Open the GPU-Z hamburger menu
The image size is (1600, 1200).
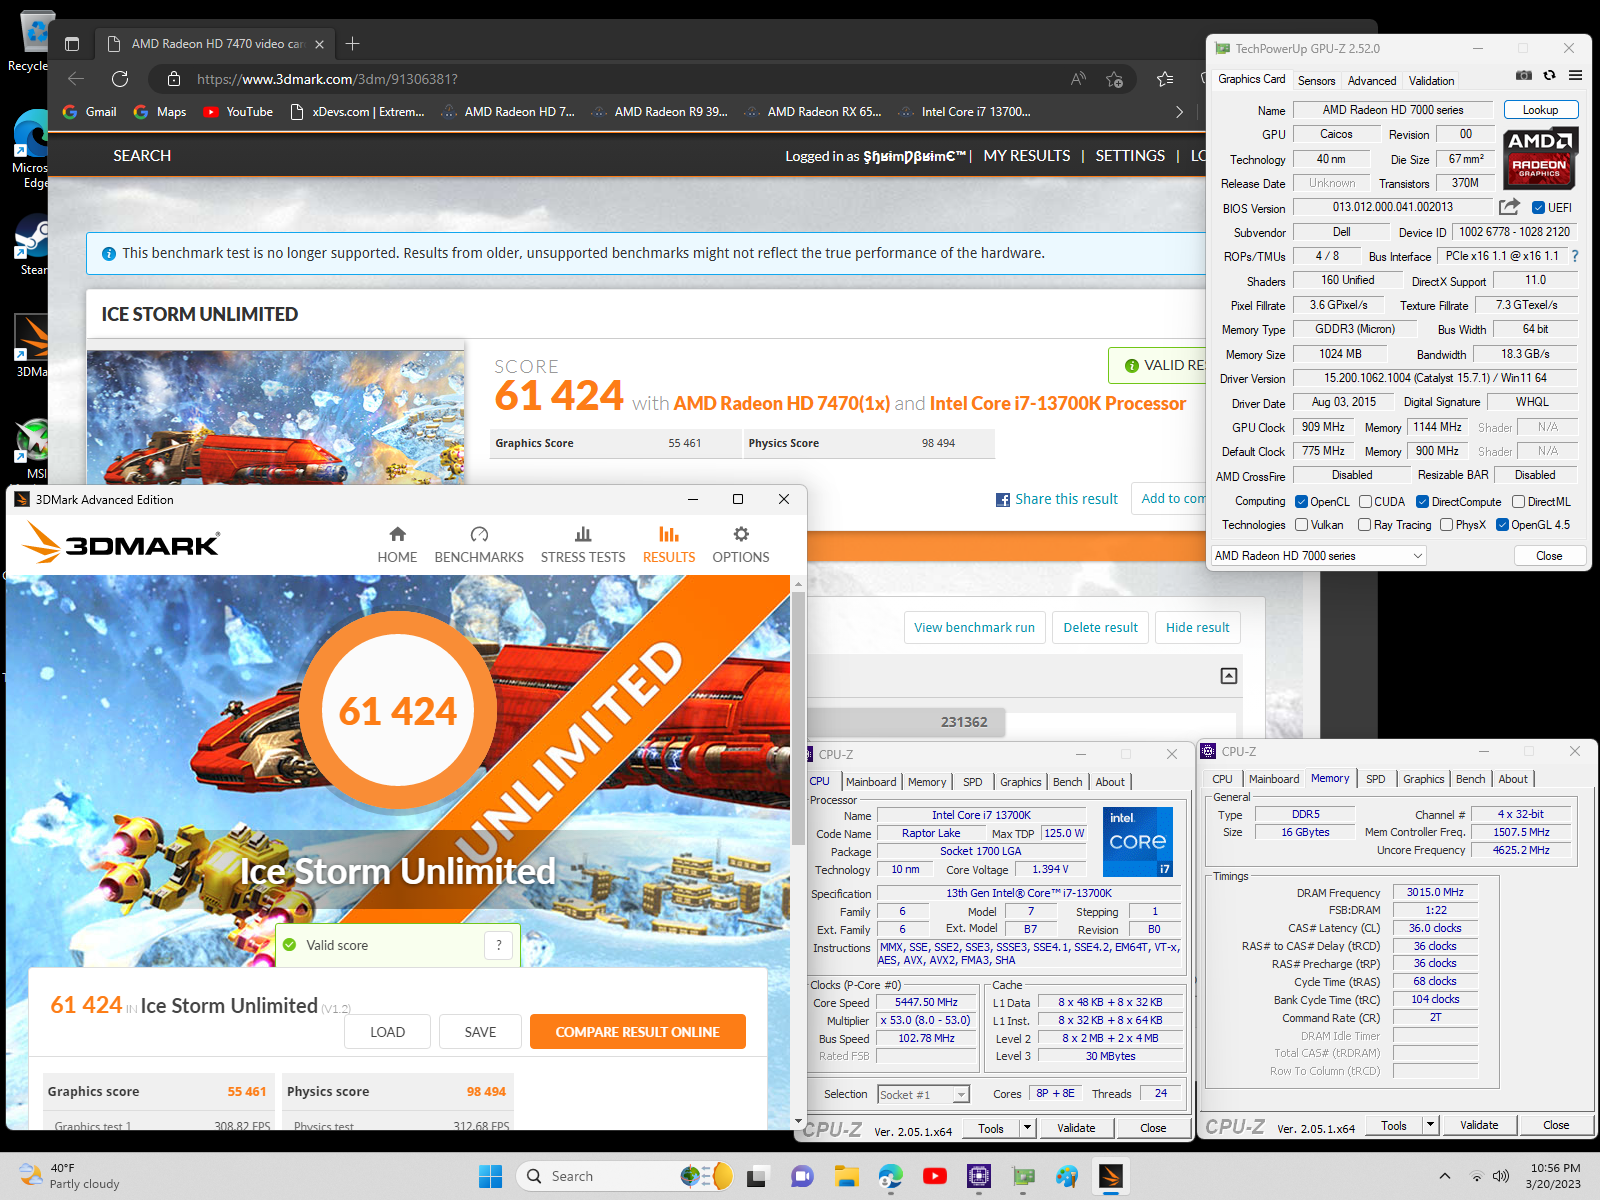pos(1575,76)
